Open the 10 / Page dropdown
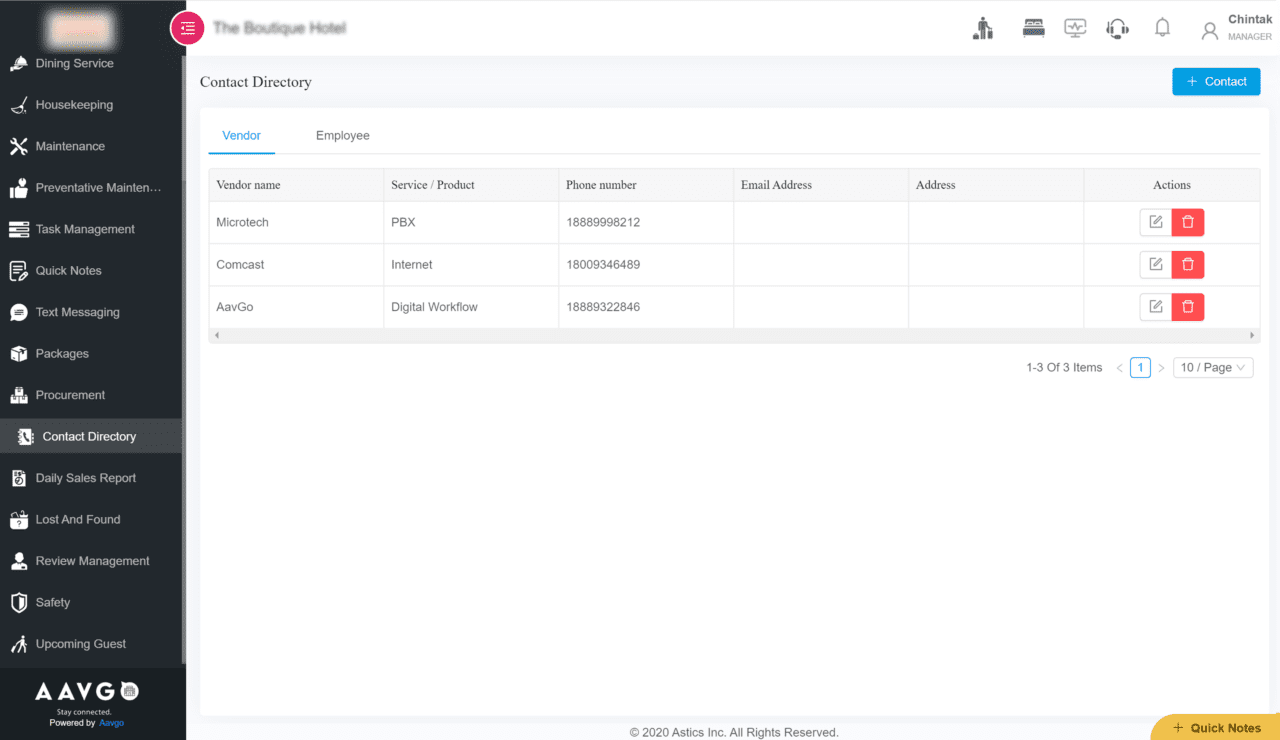 (x=1213, y=367)
